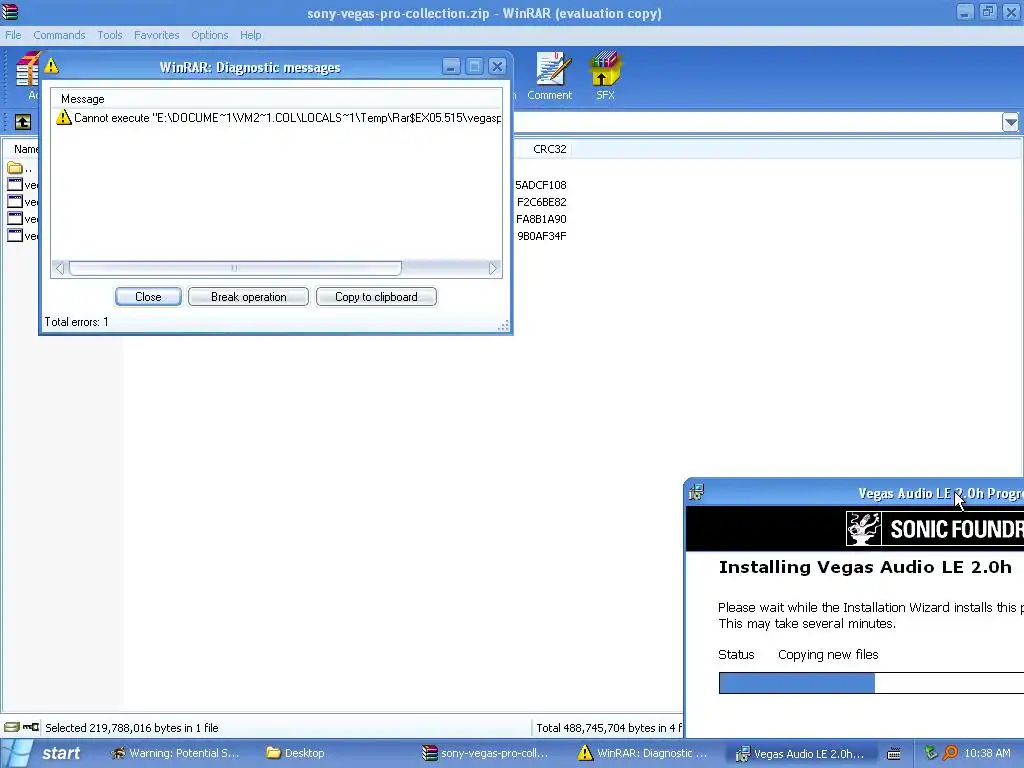Viewport: 1024px width, 768px height.
Task: Open the Tools menu
Action: coord(110,35)
